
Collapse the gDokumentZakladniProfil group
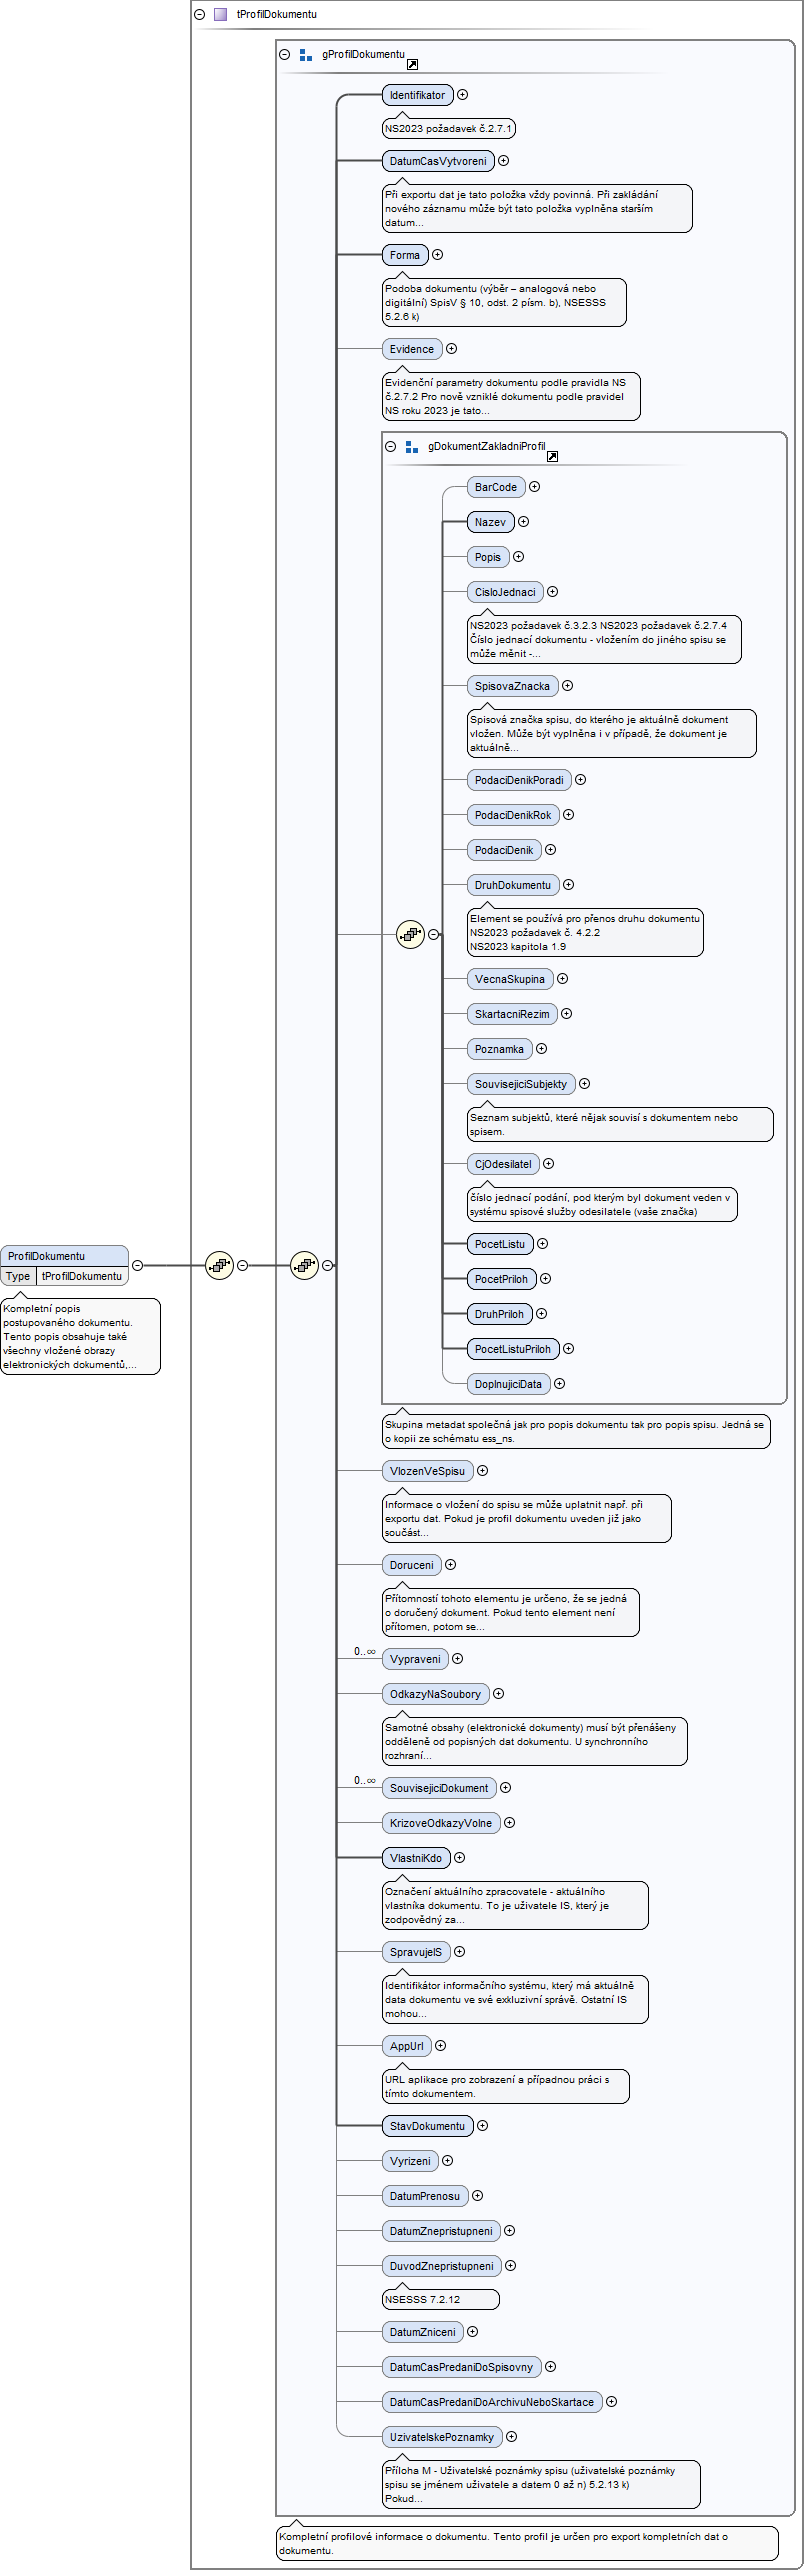coord(391,447)
